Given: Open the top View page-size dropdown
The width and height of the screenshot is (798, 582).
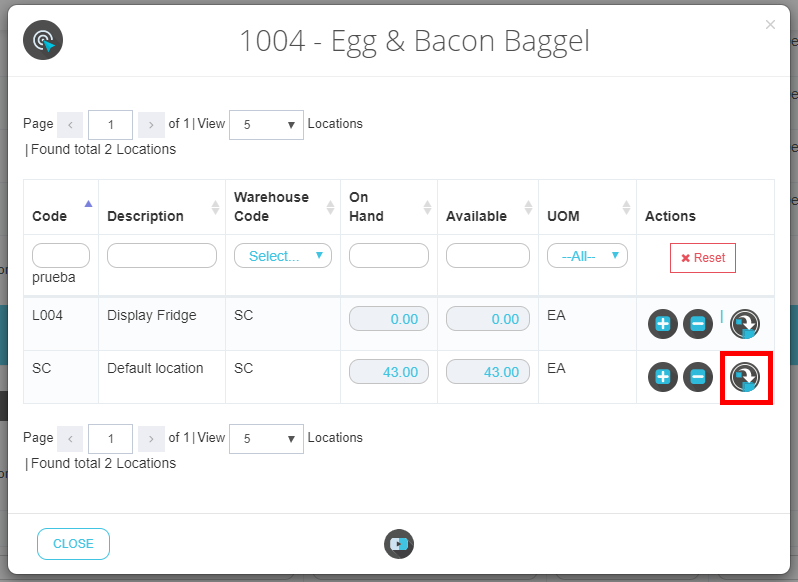Looking at the screenshot, I should point(266,125).
